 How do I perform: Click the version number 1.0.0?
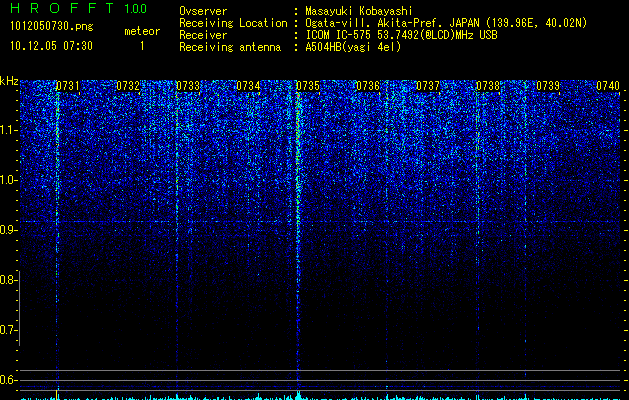(x=136, y=8)
